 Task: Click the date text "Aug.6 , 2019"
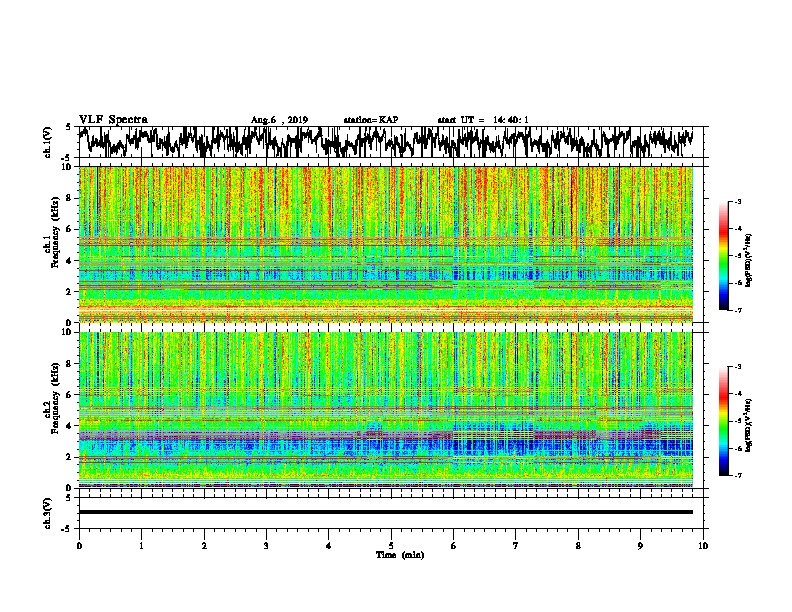point(279,120)
